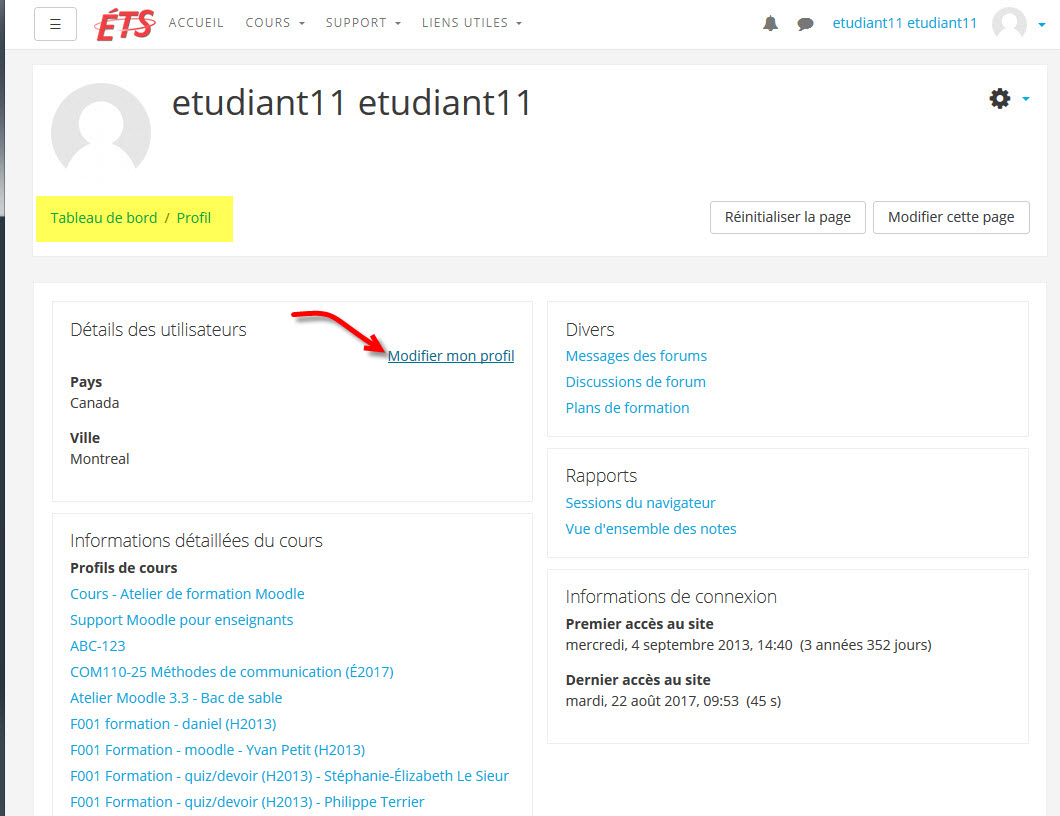The width and height of the screenshot is (1060, 816).
Task: Open the messages chat bubble icon
Action: [x=805, y=24]
